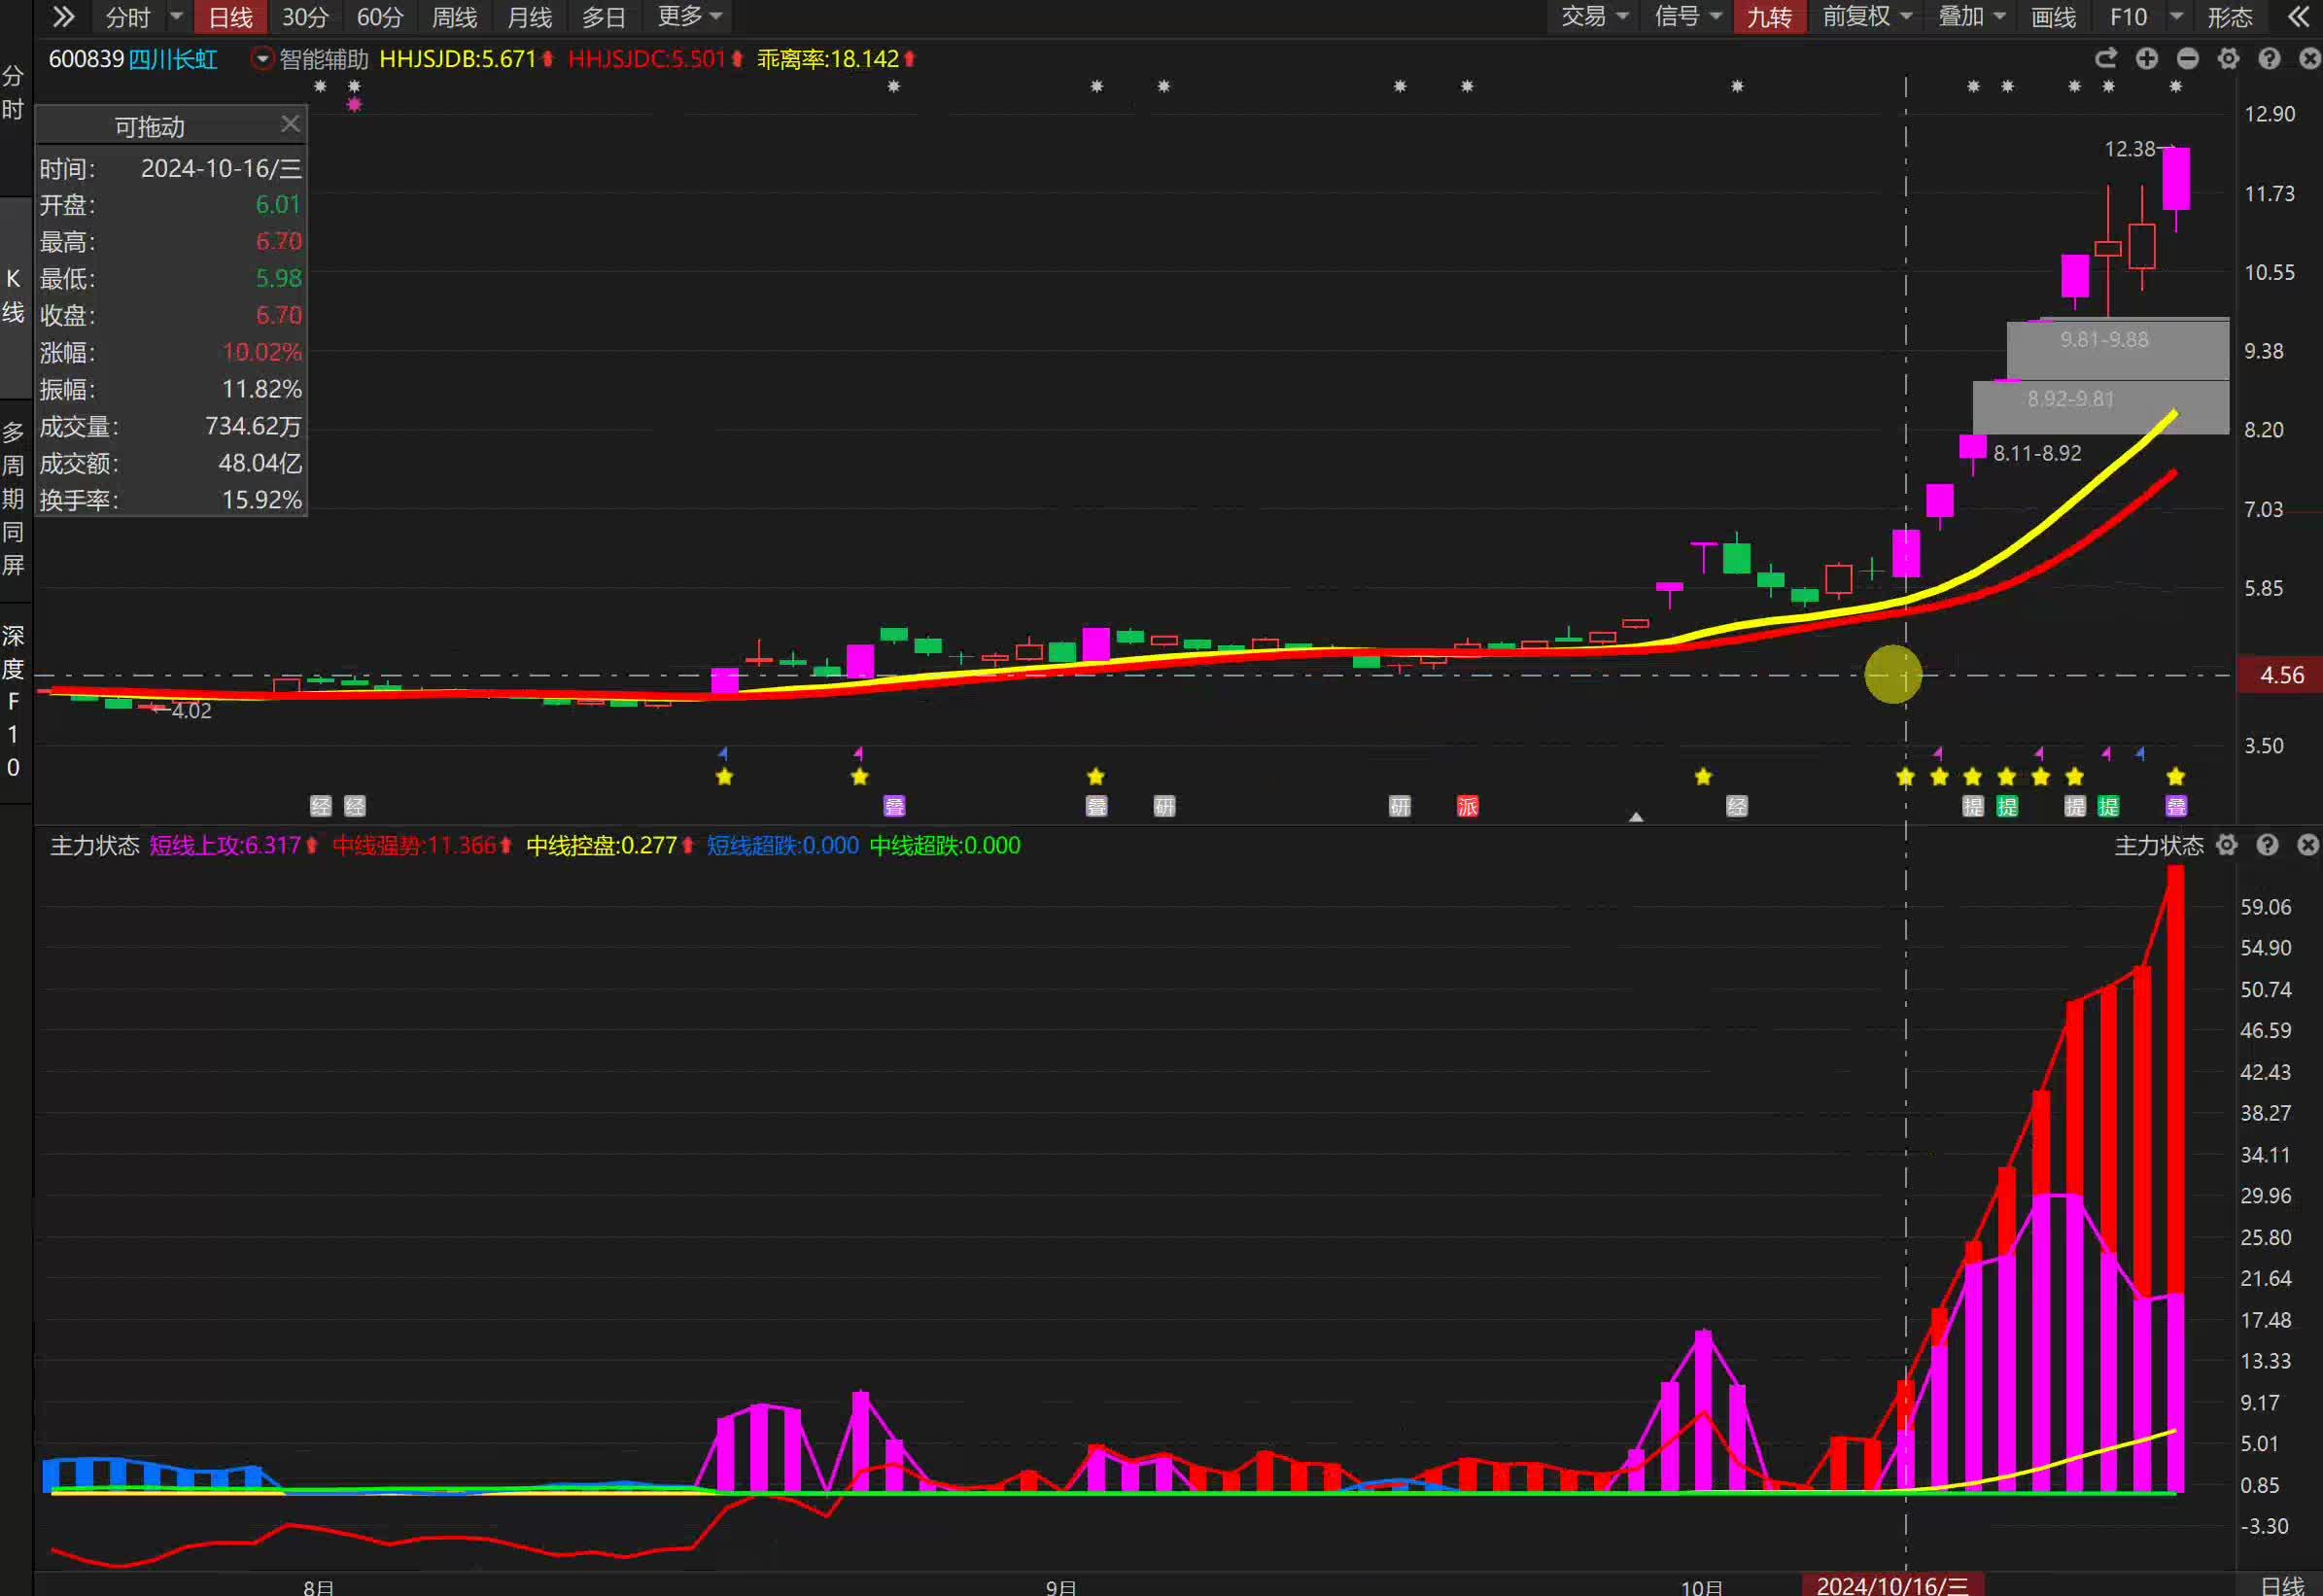
Task: Open the K线 tab in left sidebar
Action: (13, 296)
